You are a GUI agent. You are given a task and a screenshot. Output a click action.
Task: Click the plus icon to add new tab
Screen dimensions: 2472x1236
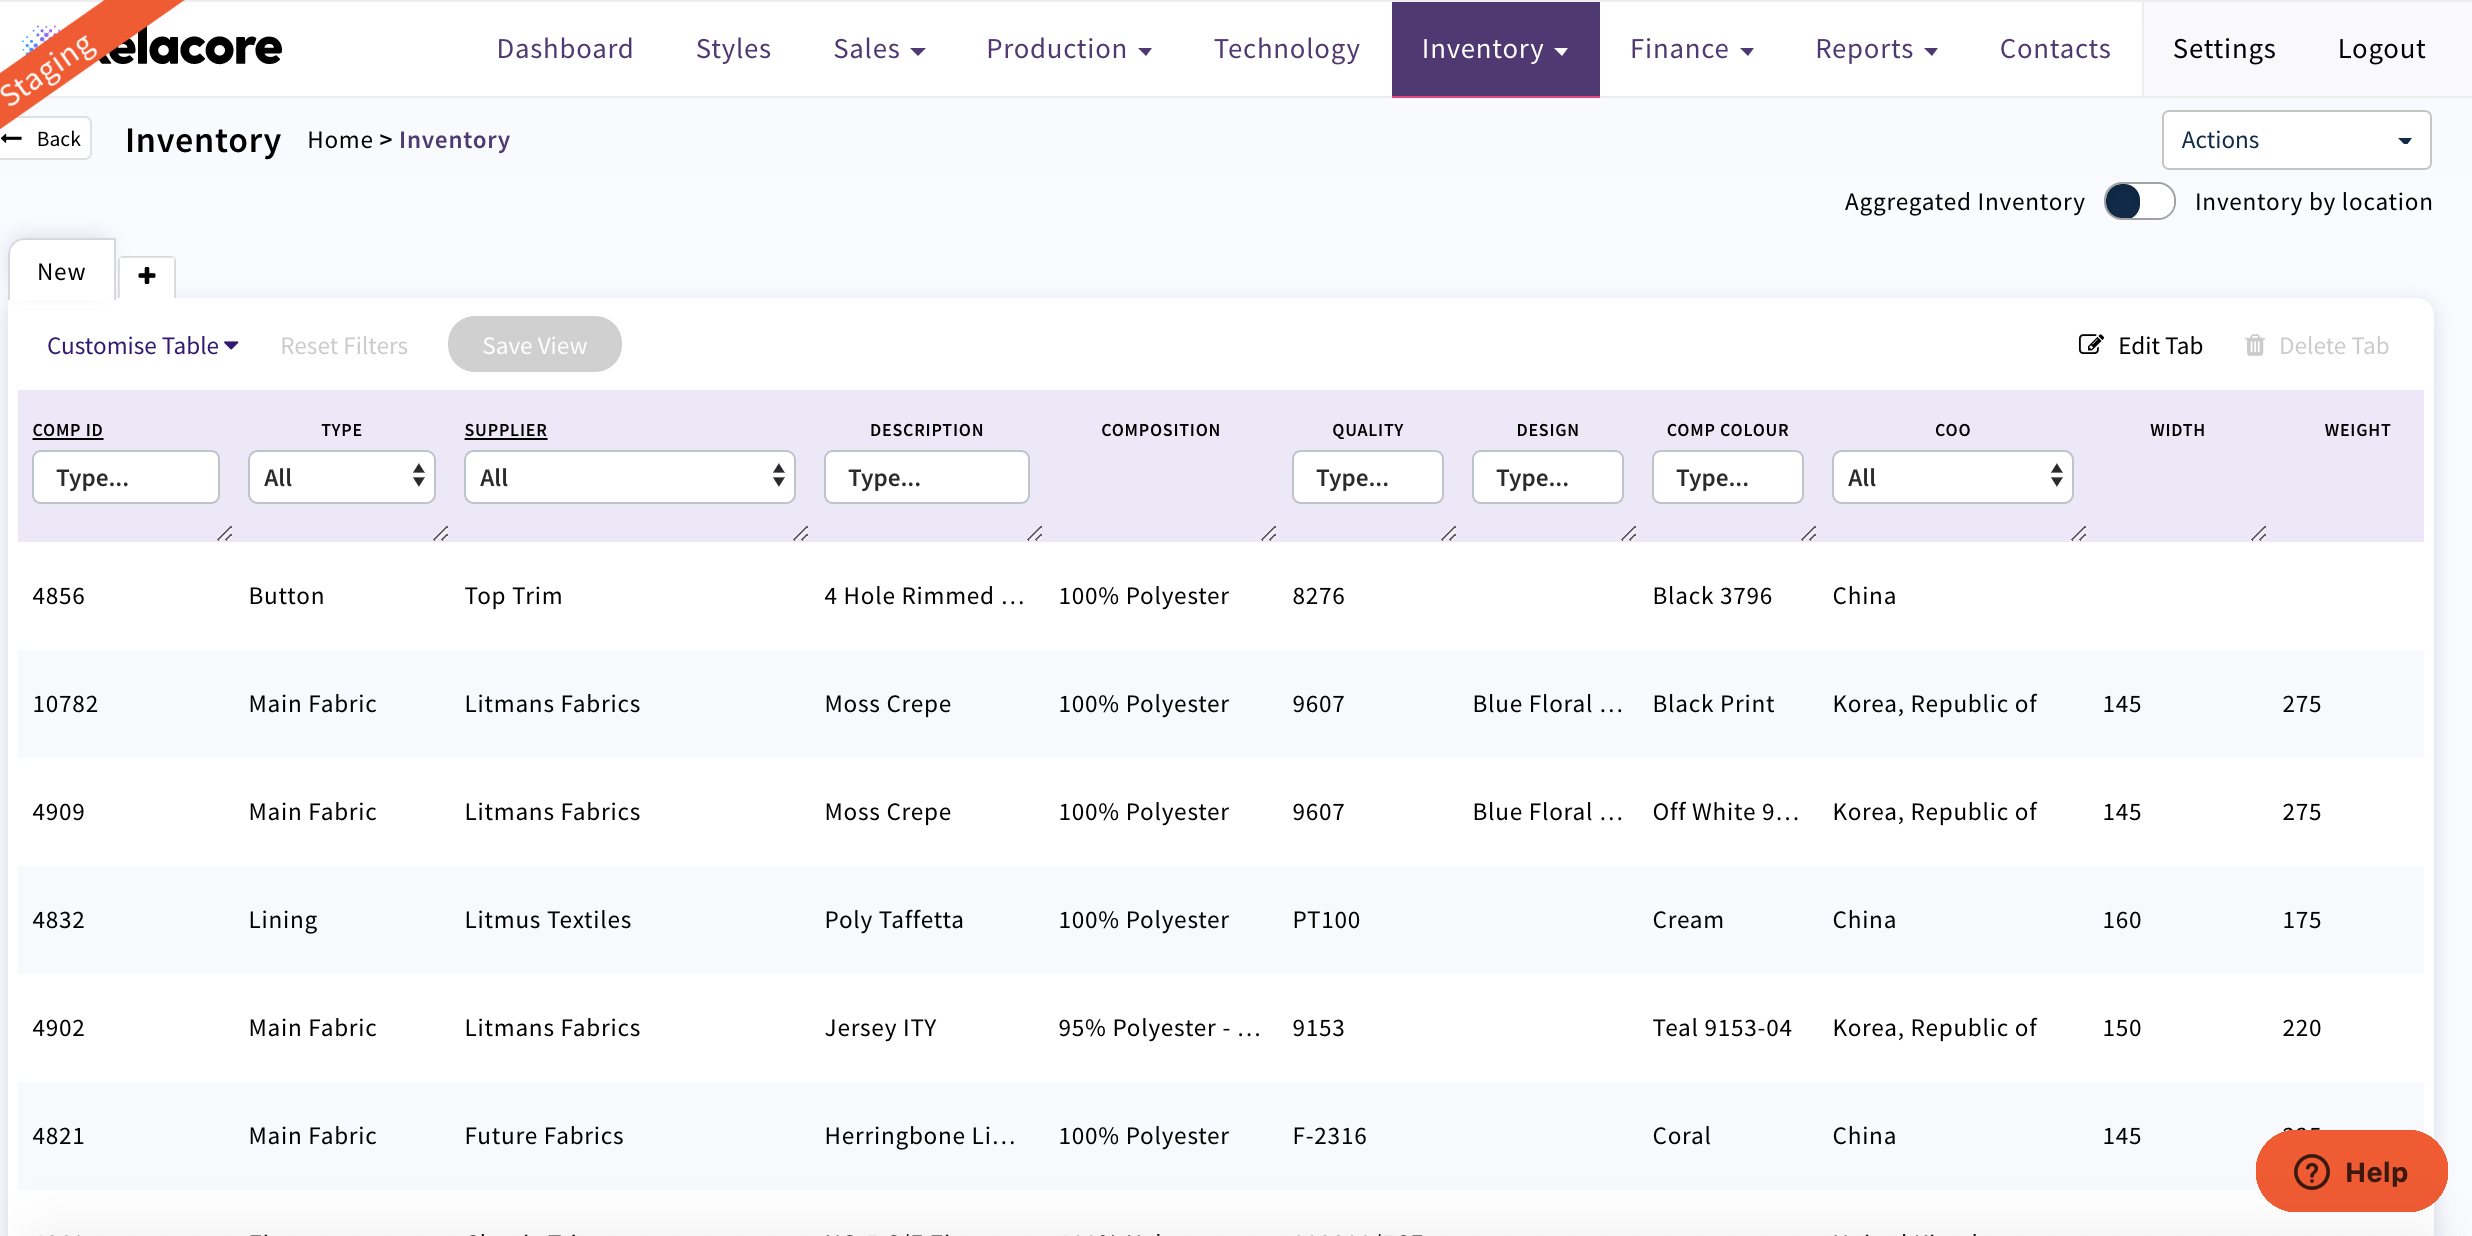147,276
